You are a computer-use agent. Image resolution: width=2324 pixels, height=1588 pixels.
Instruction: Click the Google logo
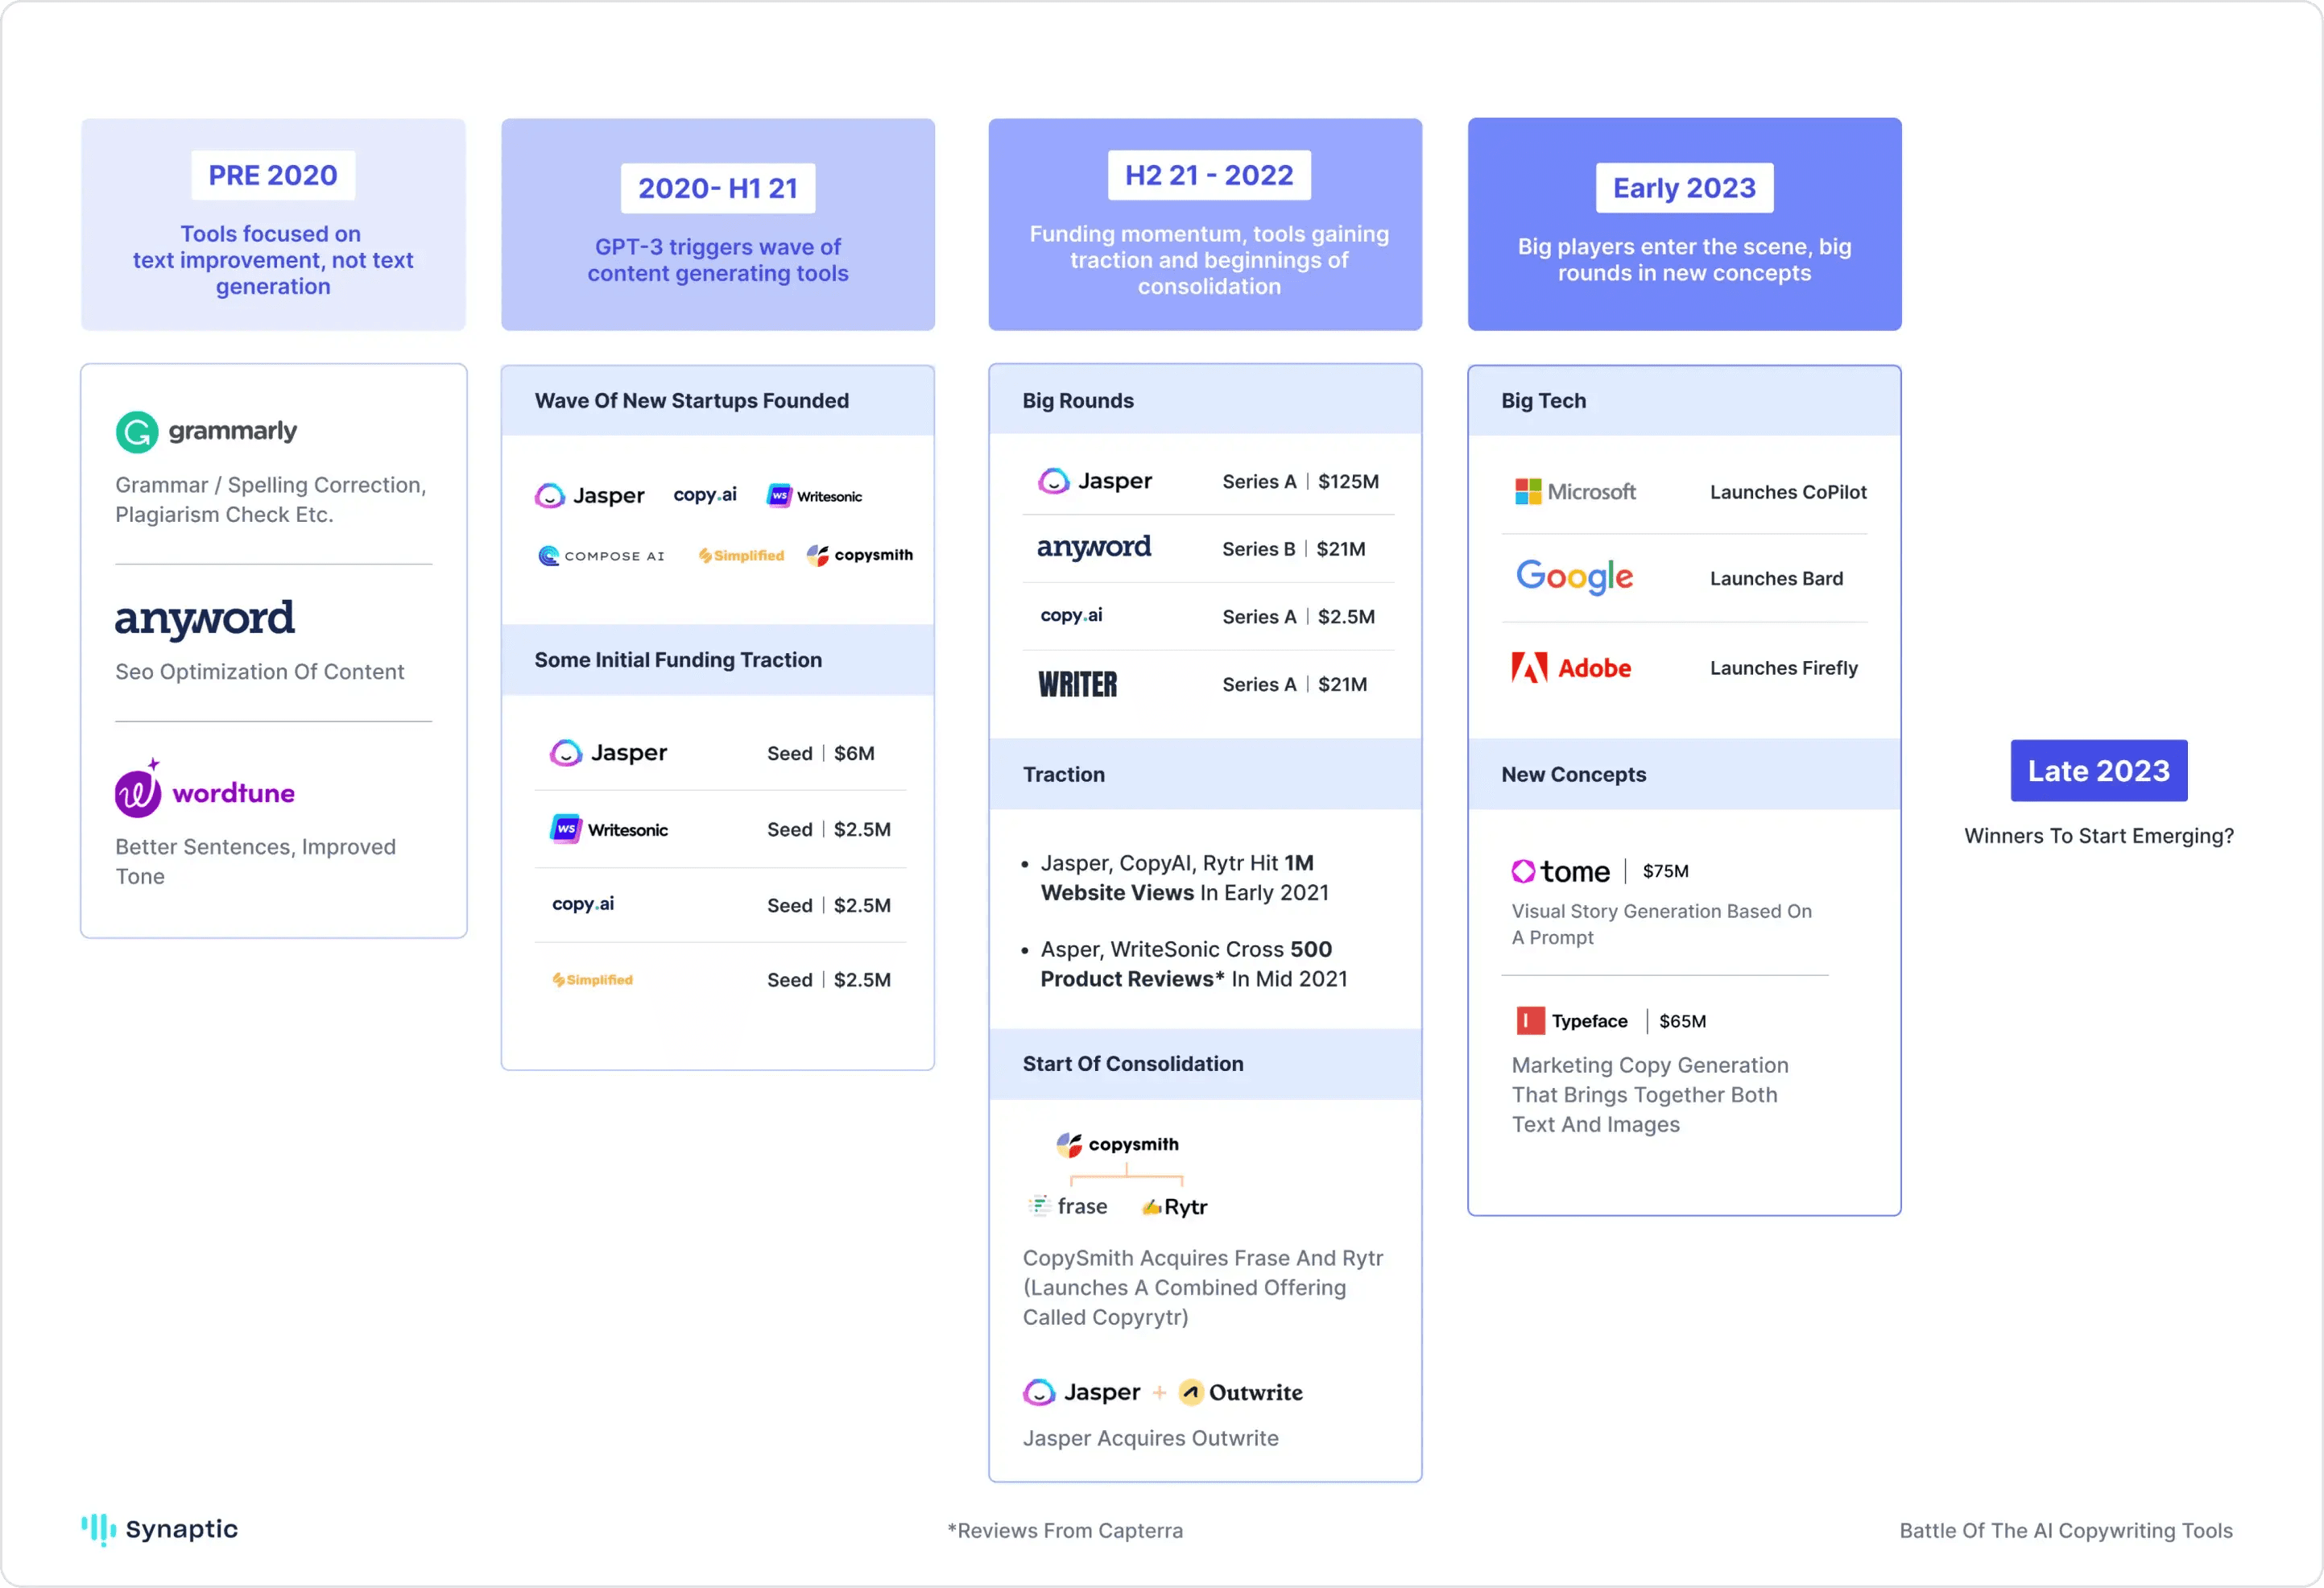coord(1574,577)
